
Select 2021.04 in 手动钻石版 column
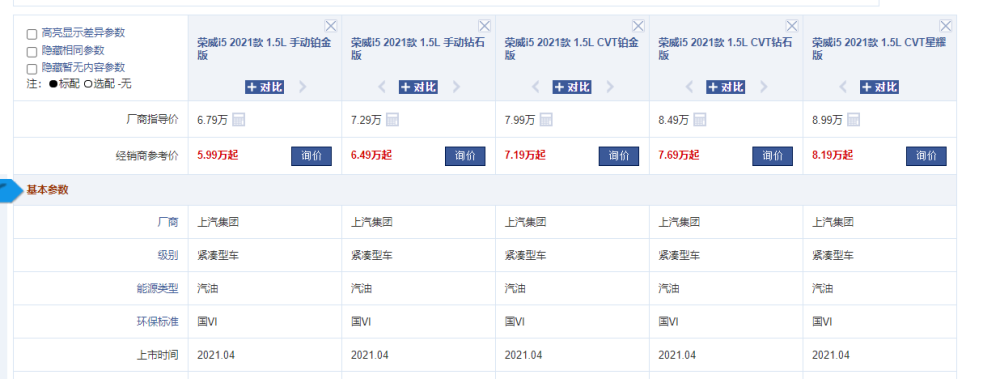[x=369, y=355]
